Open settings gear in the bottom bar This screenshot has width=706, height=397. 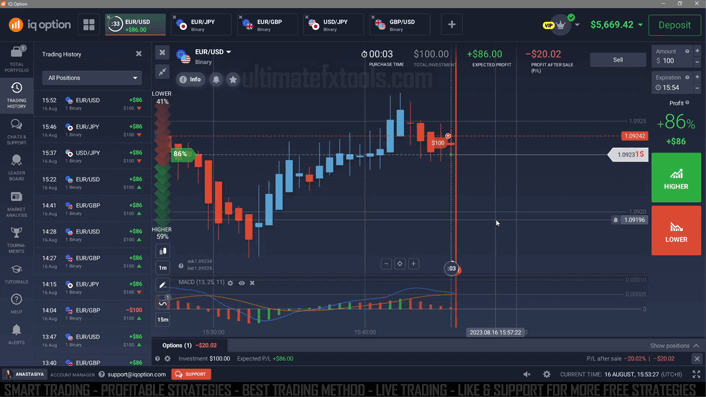coord(546,374)
